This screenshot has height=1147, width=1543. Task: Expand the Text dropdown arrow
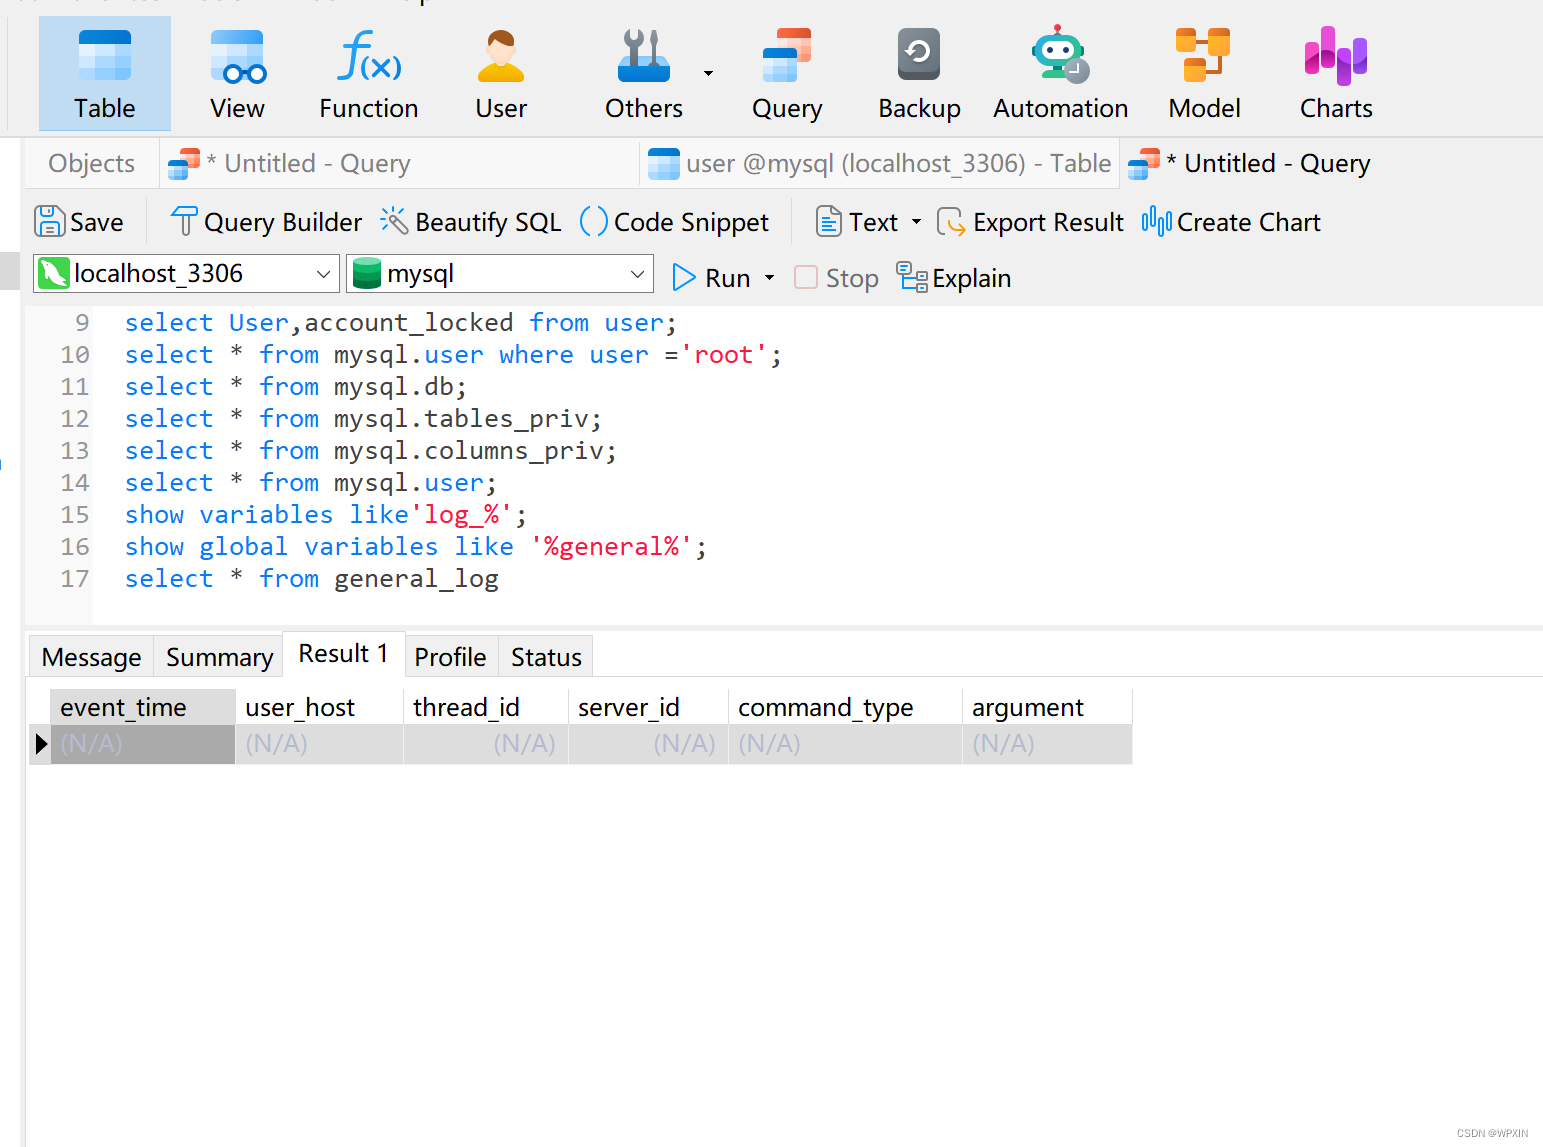tap(916, 222)
